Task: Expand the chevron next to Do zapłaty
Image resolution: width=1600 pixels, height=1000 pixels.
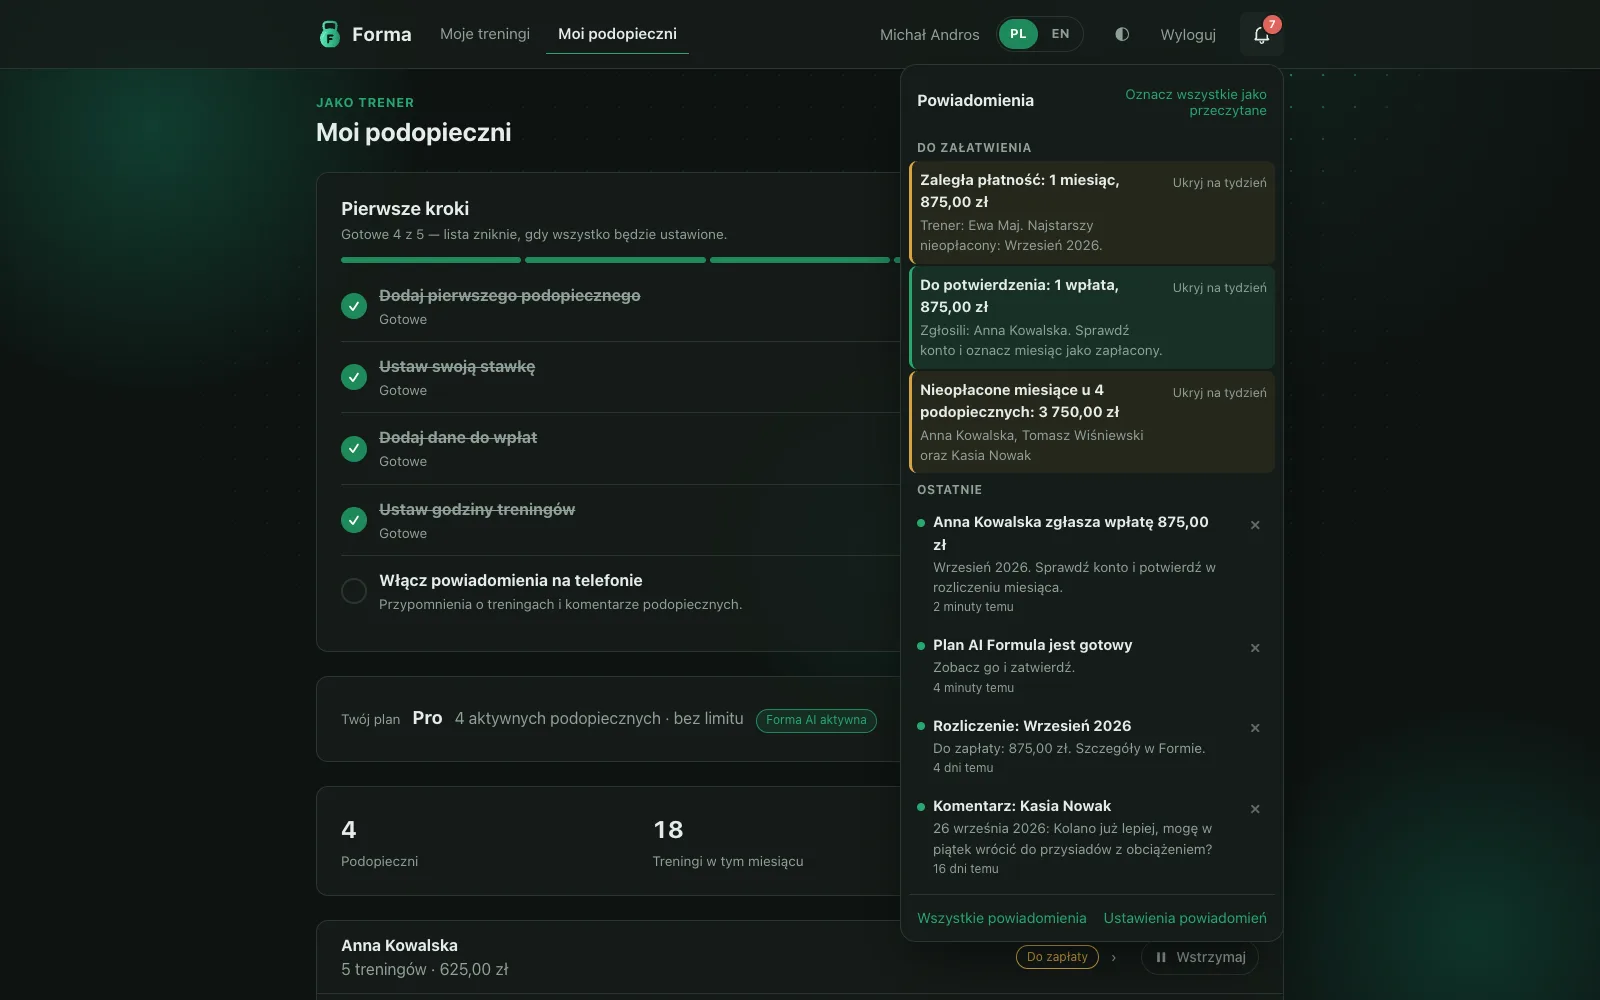Action: pyautogui.click(x=1114, y=958)
